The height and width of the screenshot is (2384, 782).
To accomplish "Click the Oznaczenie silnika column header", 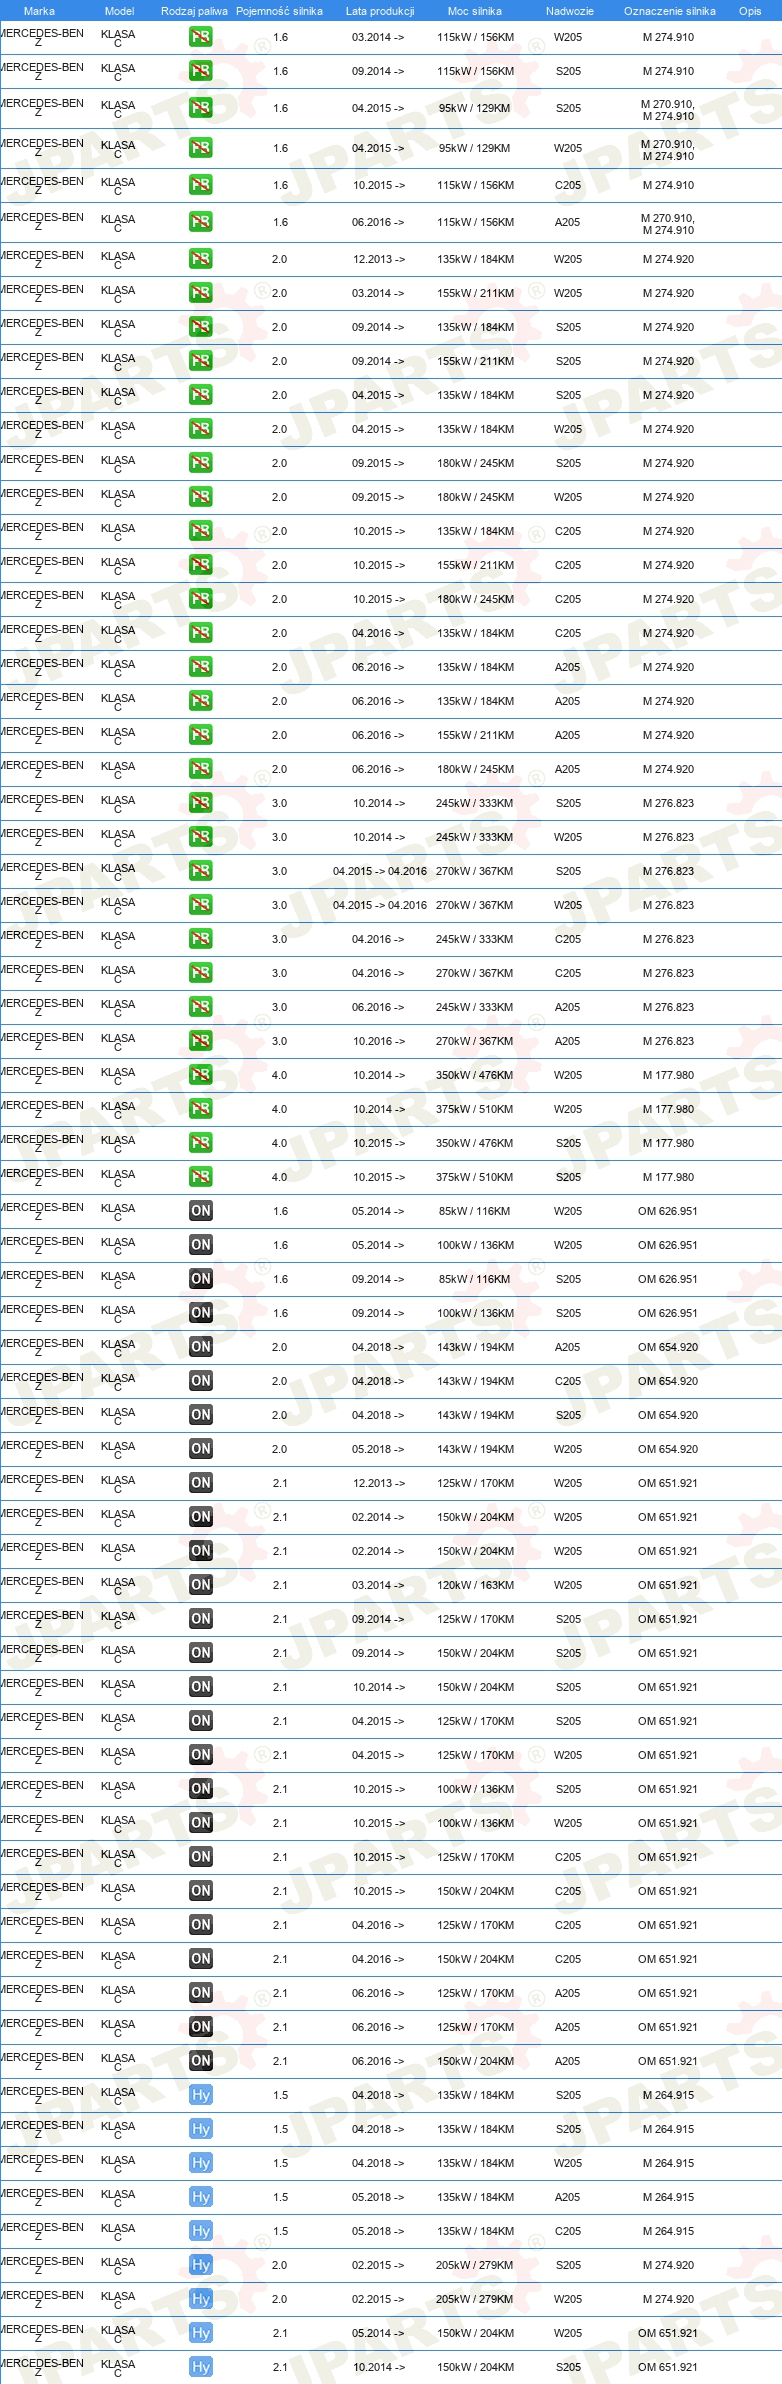I will tap(669, 11).
